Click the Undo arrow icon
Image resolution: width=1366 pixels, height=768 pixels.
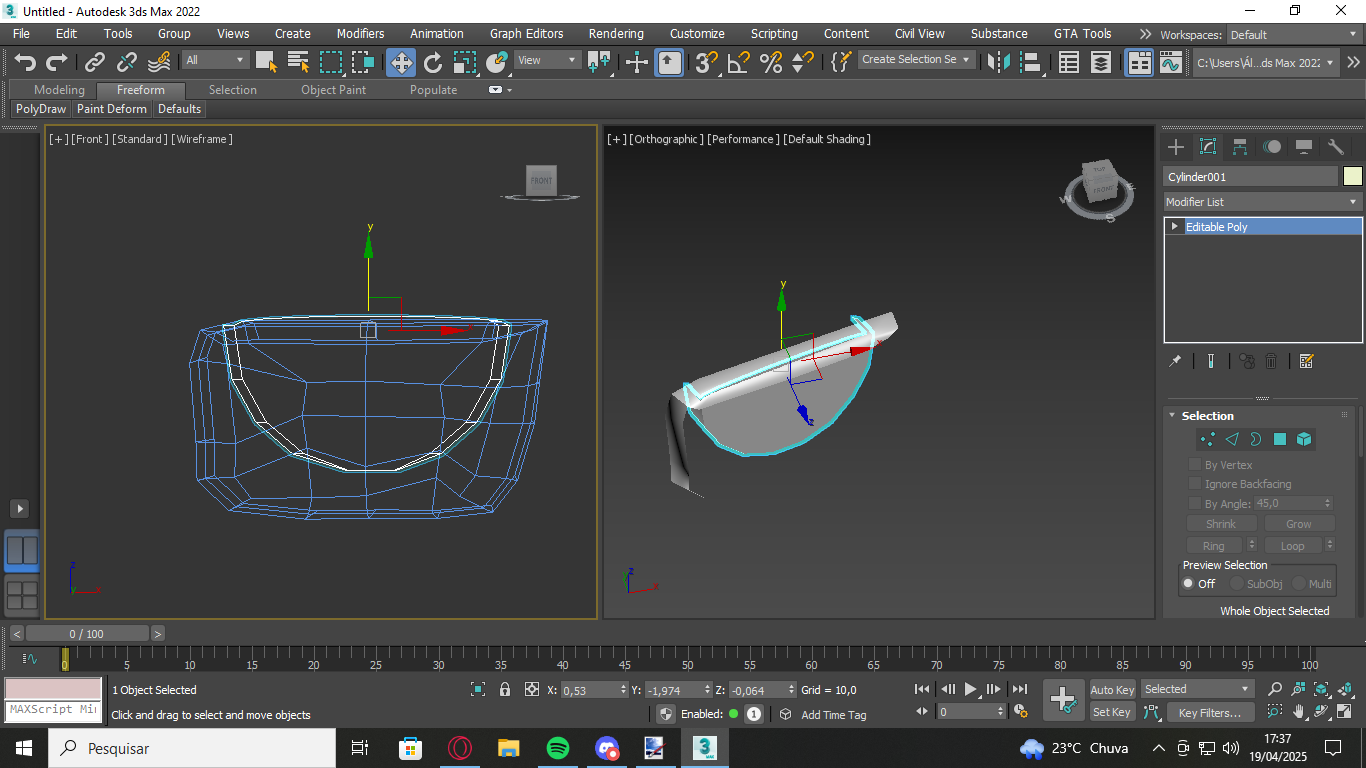[25, 63]
